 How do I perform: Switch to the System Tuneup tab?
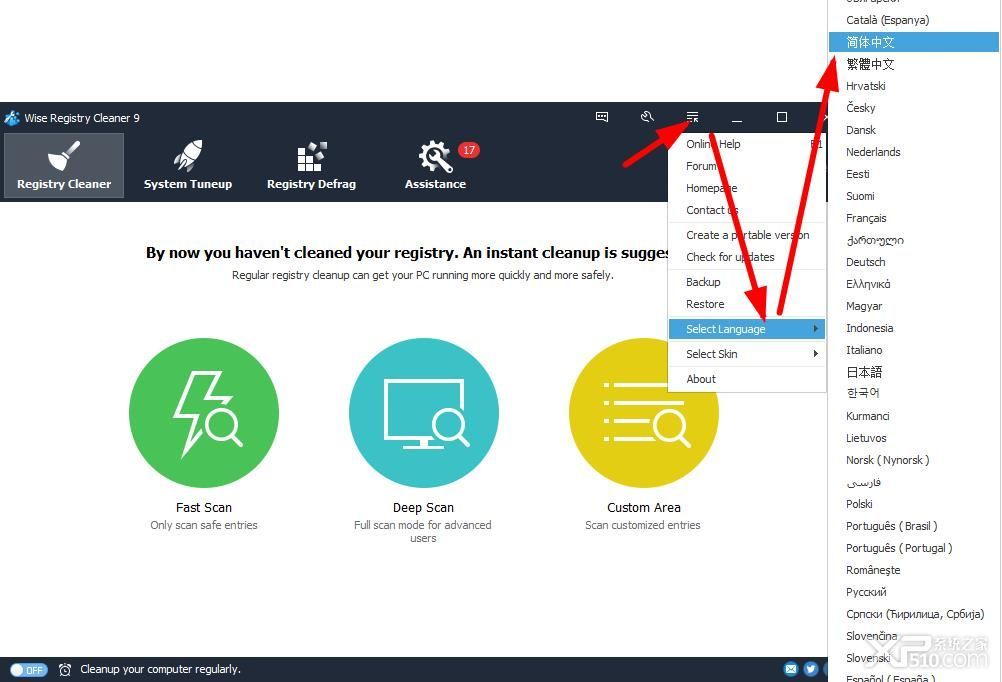pos(188,165)
